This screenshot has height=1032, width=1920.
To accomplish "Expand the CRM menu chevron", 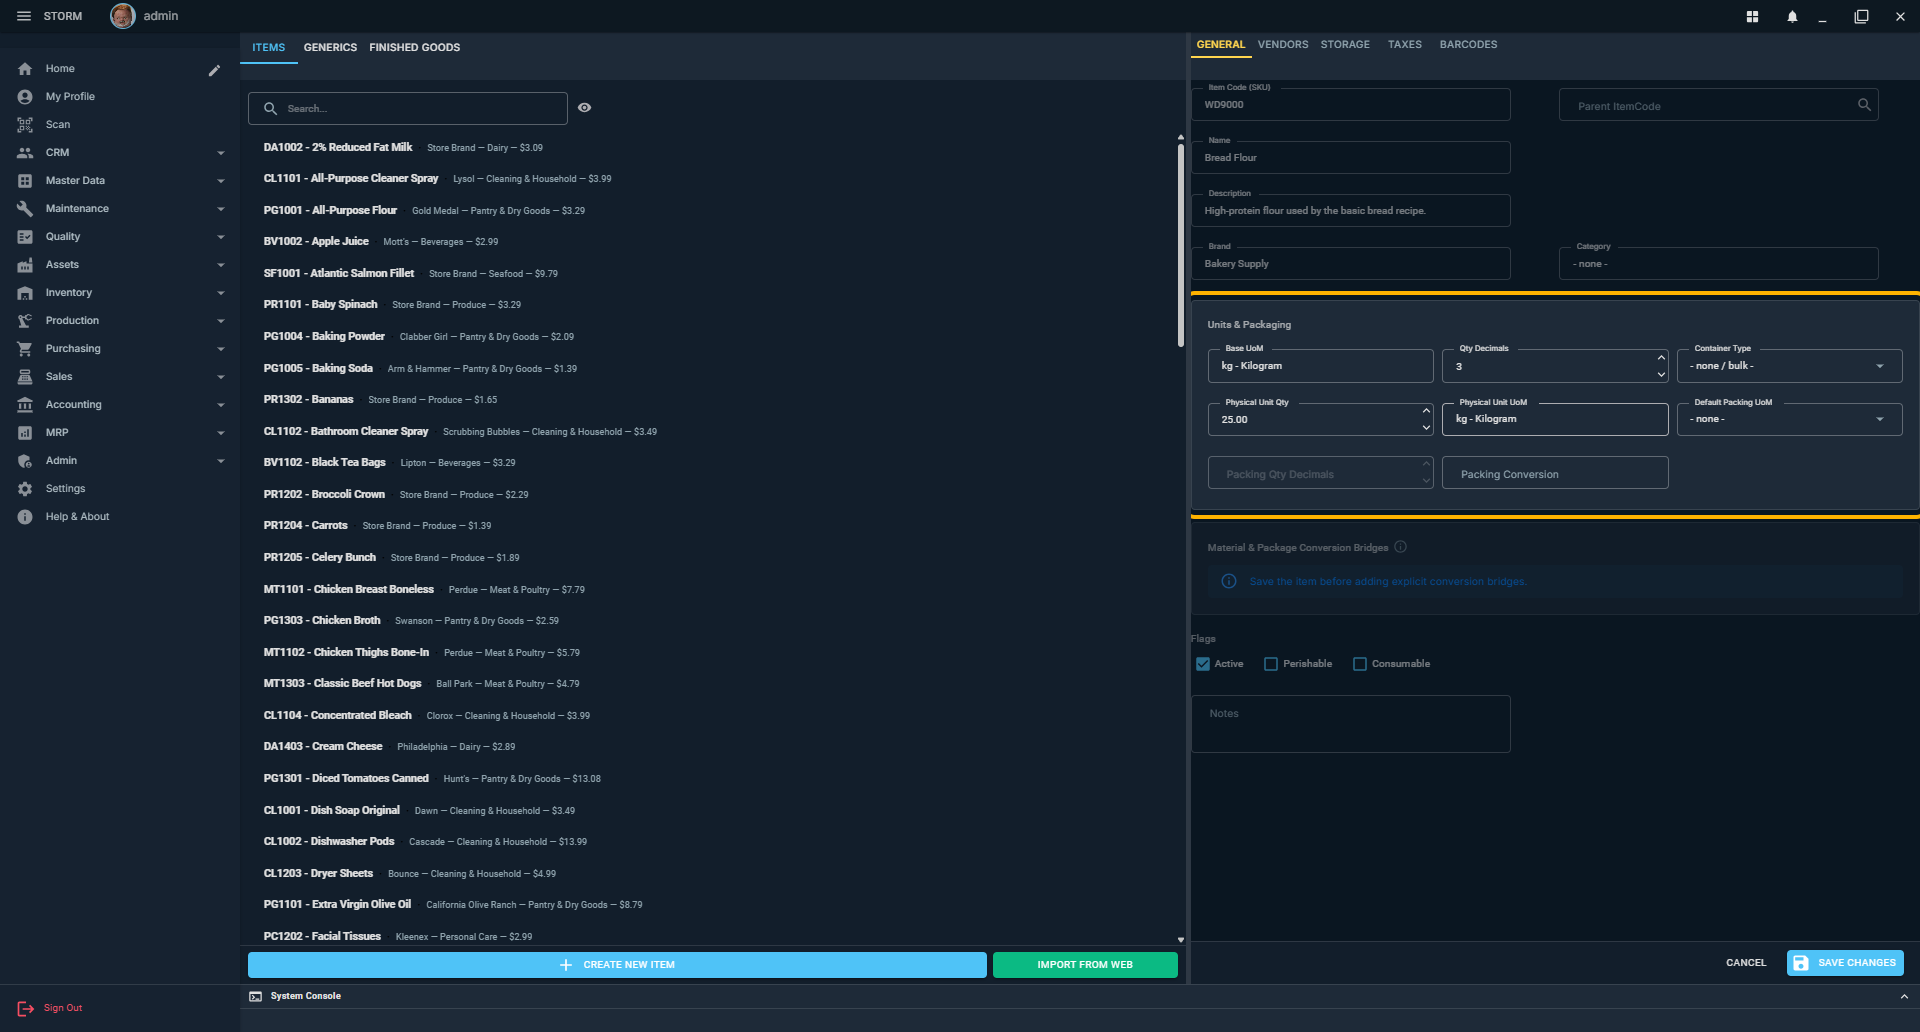I will pyautogui.click(x=221, y=153).
